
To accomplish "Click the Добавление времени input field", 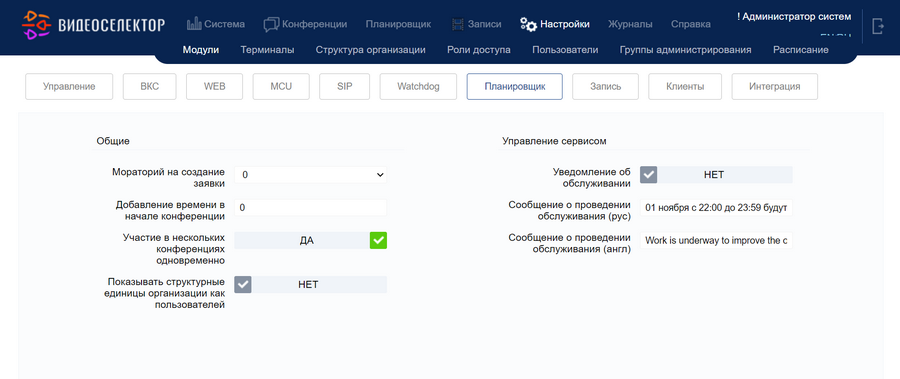I will [x=311, y=208].
